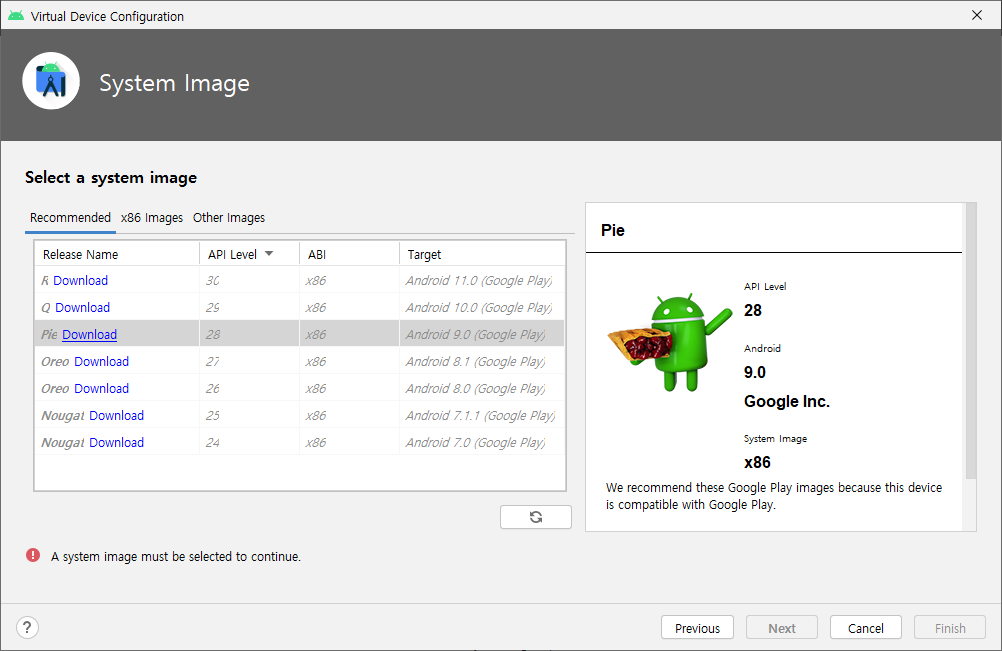Click the Google Inc. vendor text
This screenshot has height=651, width=1002.
787,401
